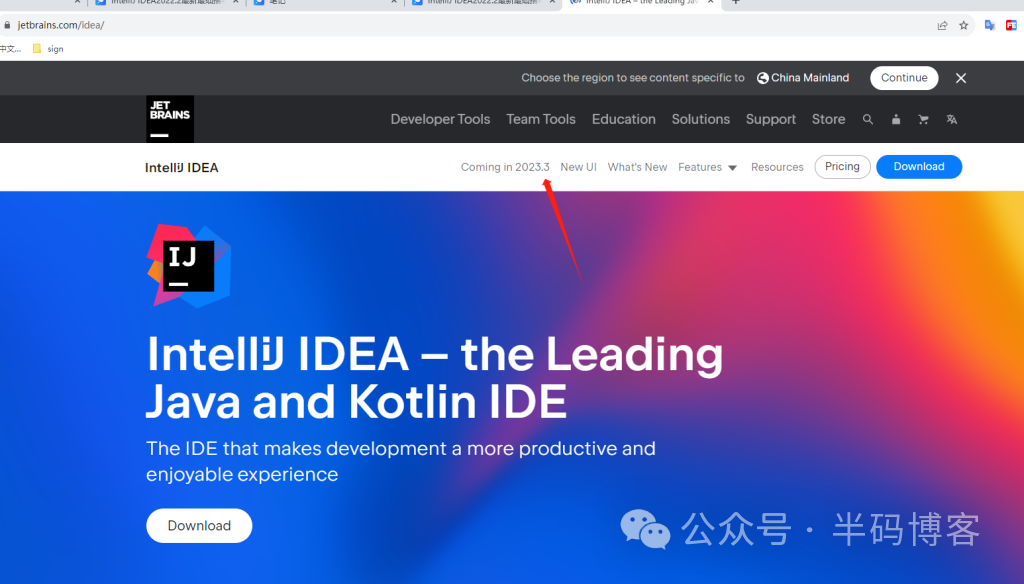This screenshot has height=584, width=1024.
Task: Click the IntelliJ IDEA product name link
Action: click(x=182, y=168)
